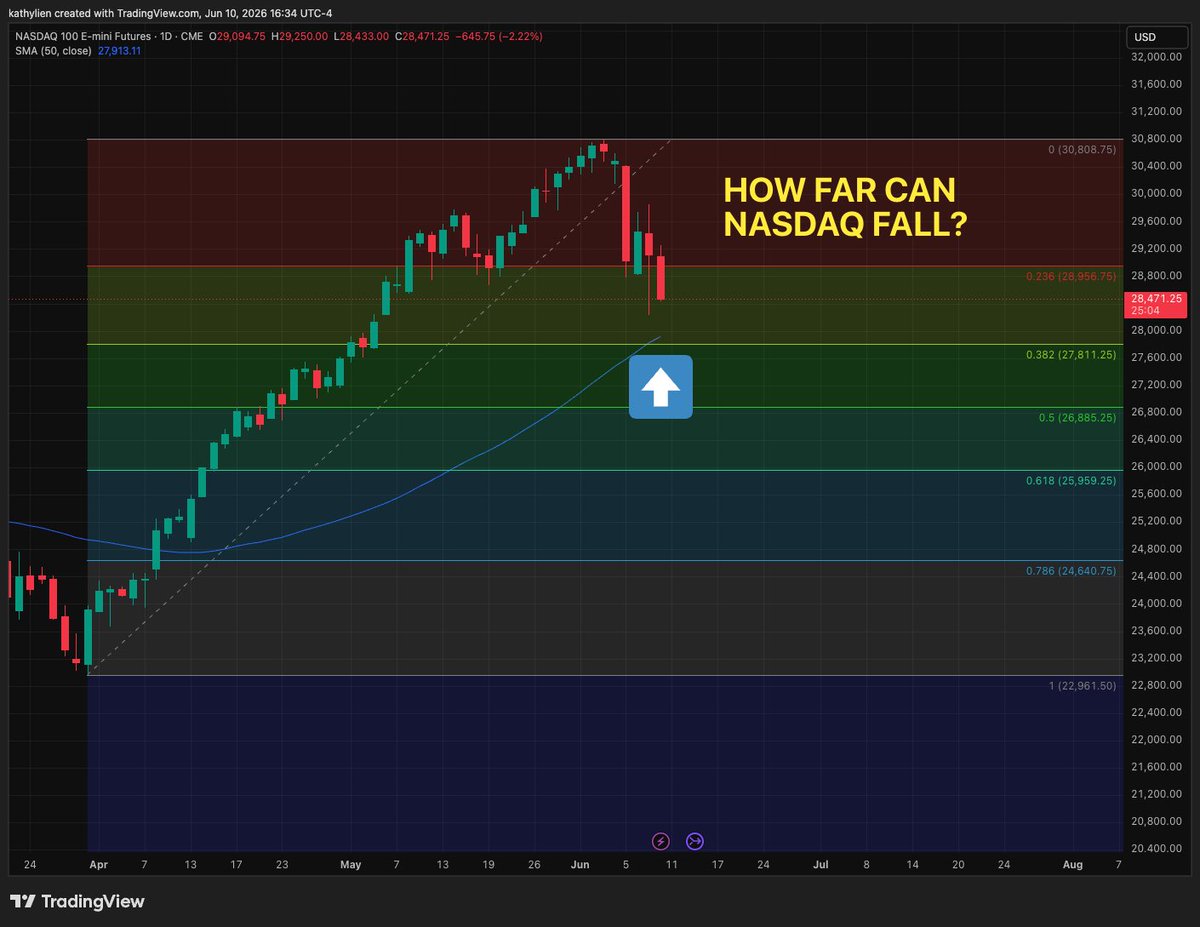The image size is (1200, 927).
Task: Click the 24,000.00 price axis label
Action: click(1157, 603)
